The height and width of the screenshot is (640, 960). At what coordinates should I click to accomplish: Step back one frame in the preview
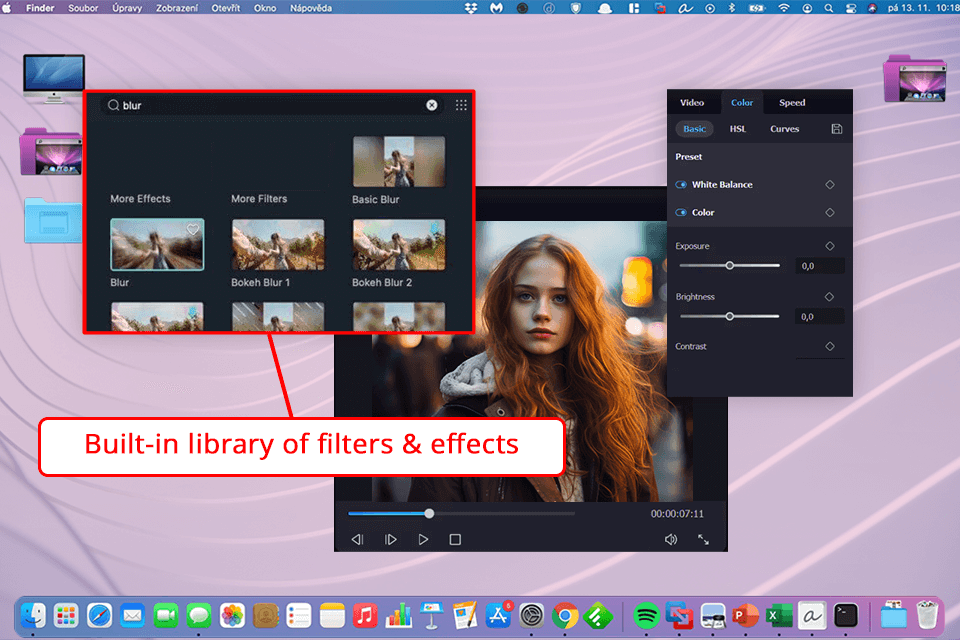click(x=358, y=540)
